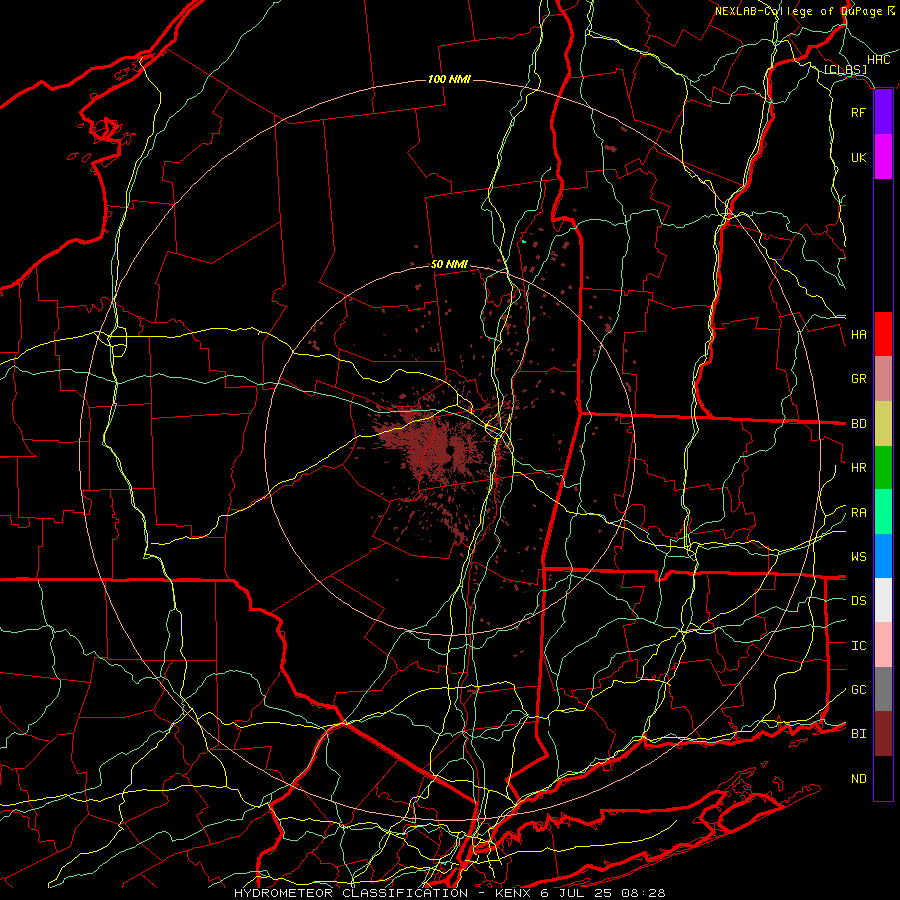
Task: Click the black ND no data swatch
Action: 883,778
